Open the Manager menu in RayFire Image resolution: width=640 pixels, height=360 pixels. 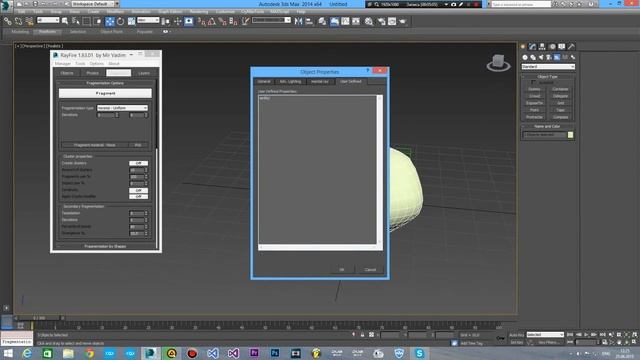[x=62, y=64]
